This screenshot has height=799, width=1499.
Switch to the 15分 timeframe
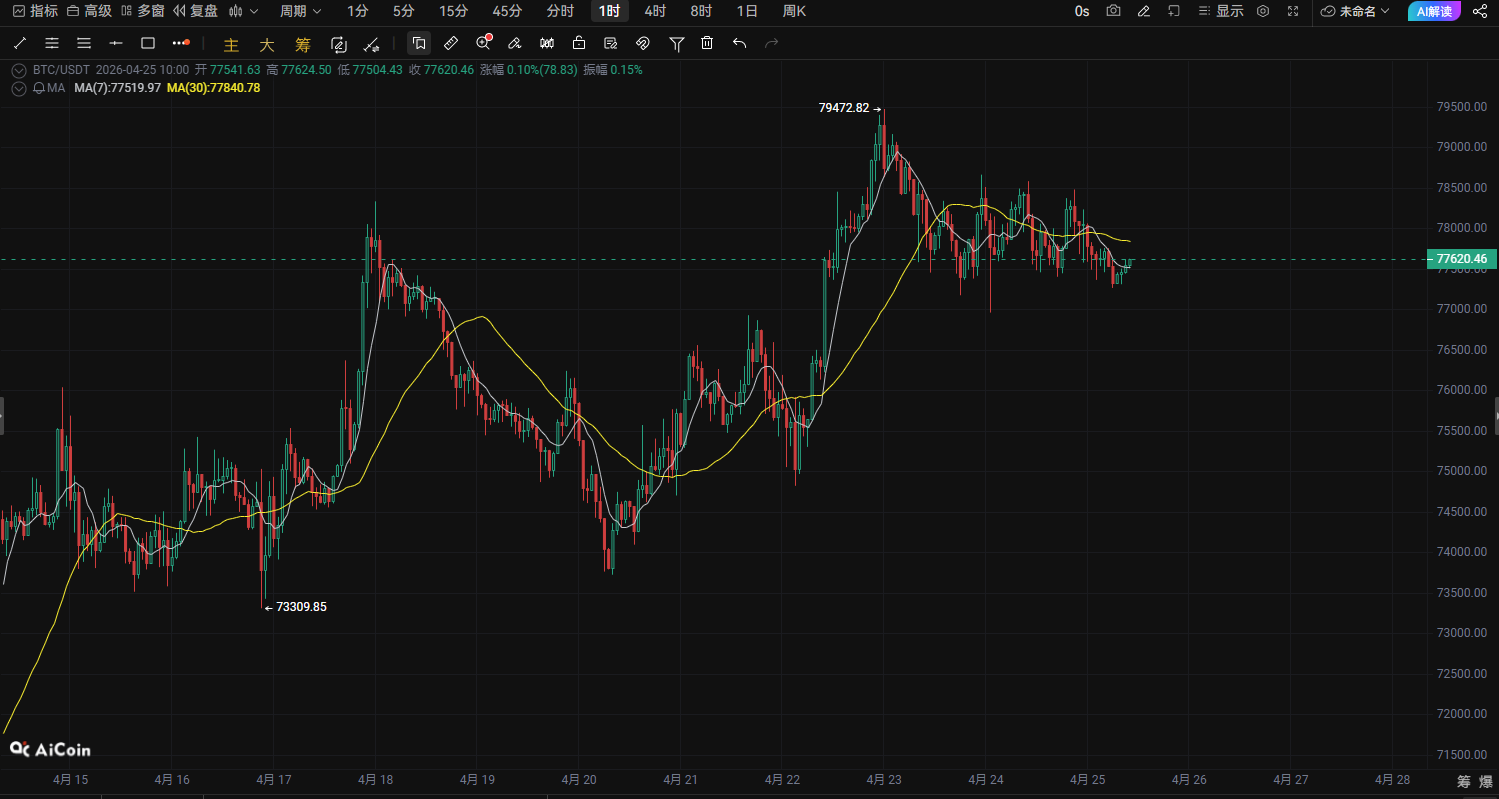[453, 11]
